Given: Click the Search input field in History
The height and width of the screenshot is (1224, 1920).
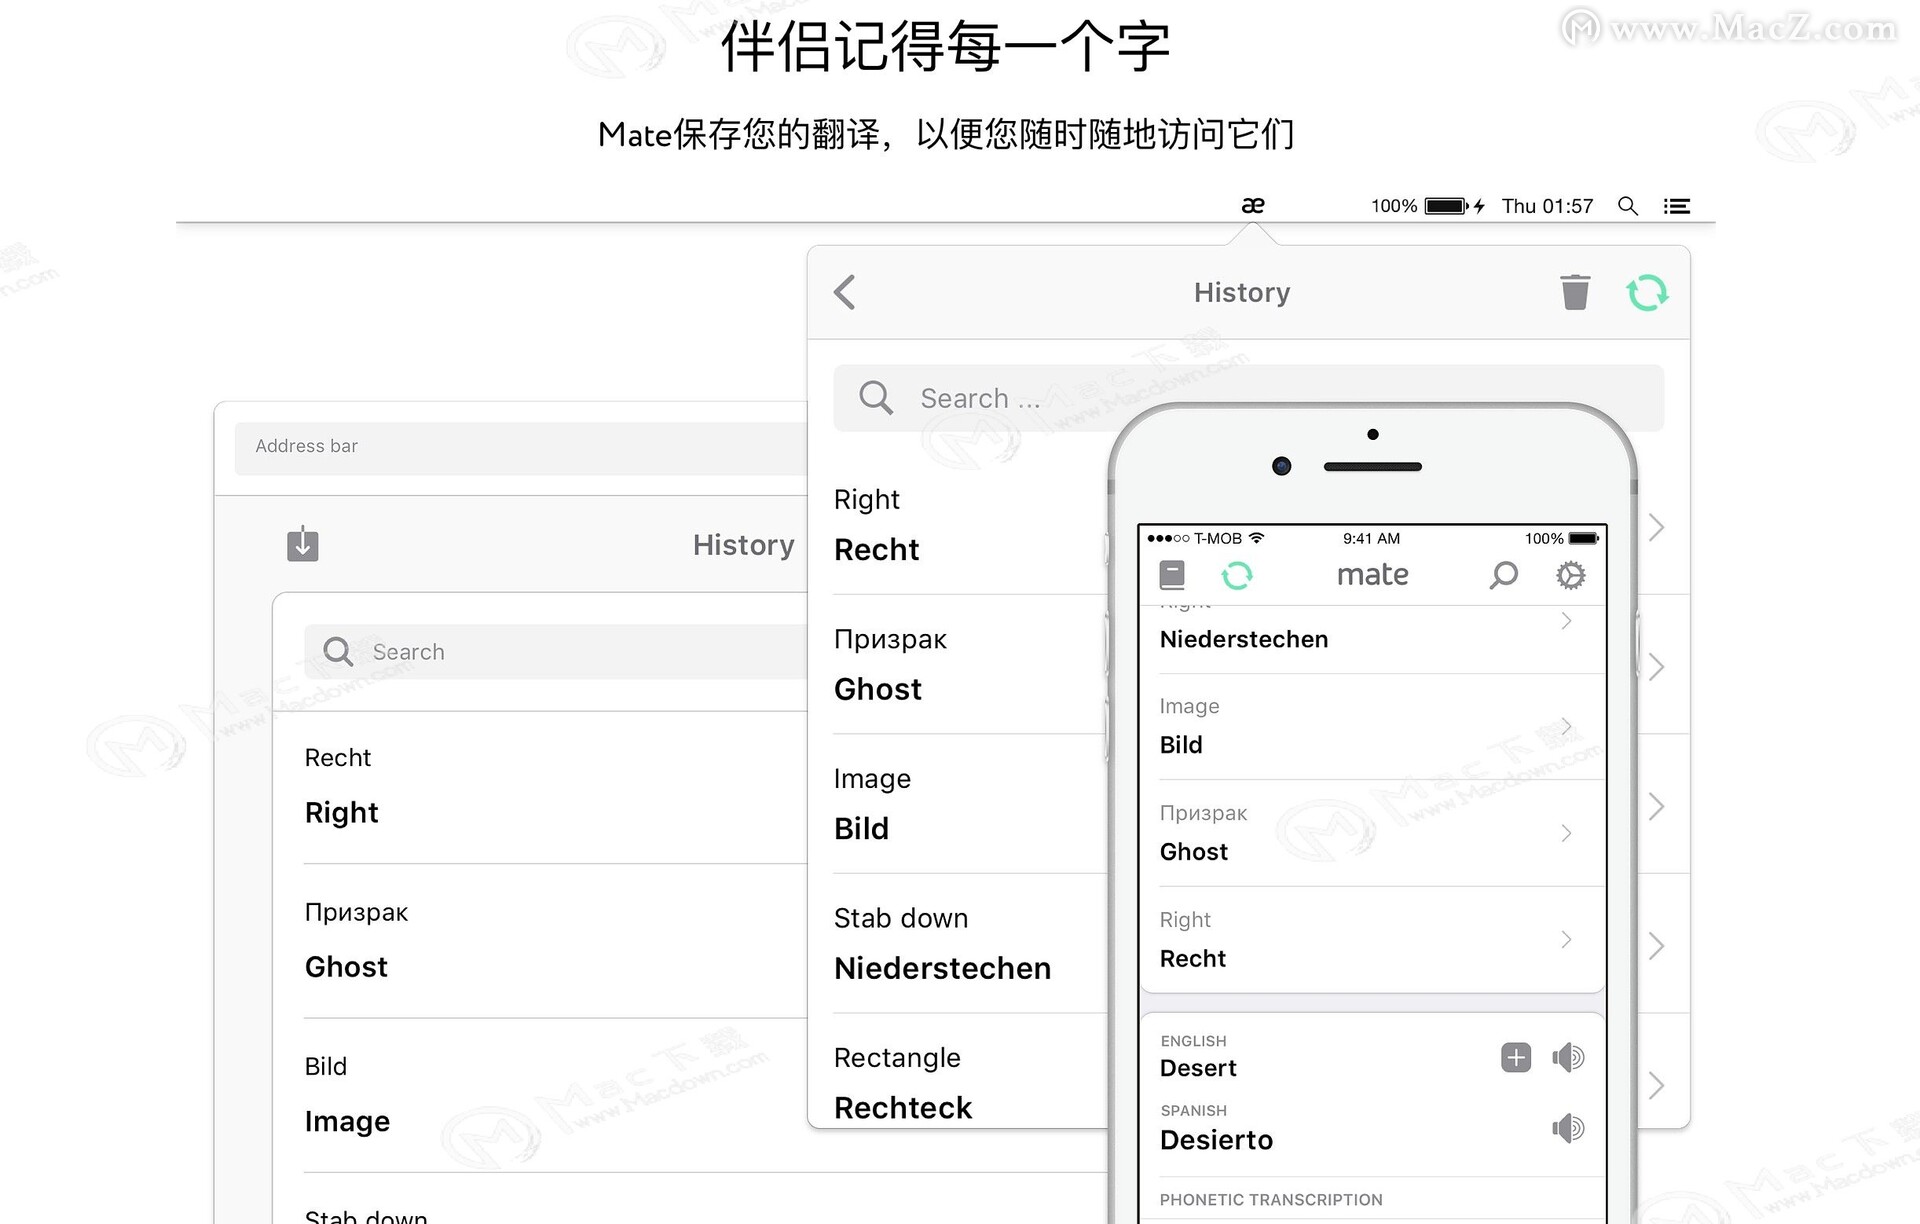Looking at the screenshot, I should click(1248, 399).
